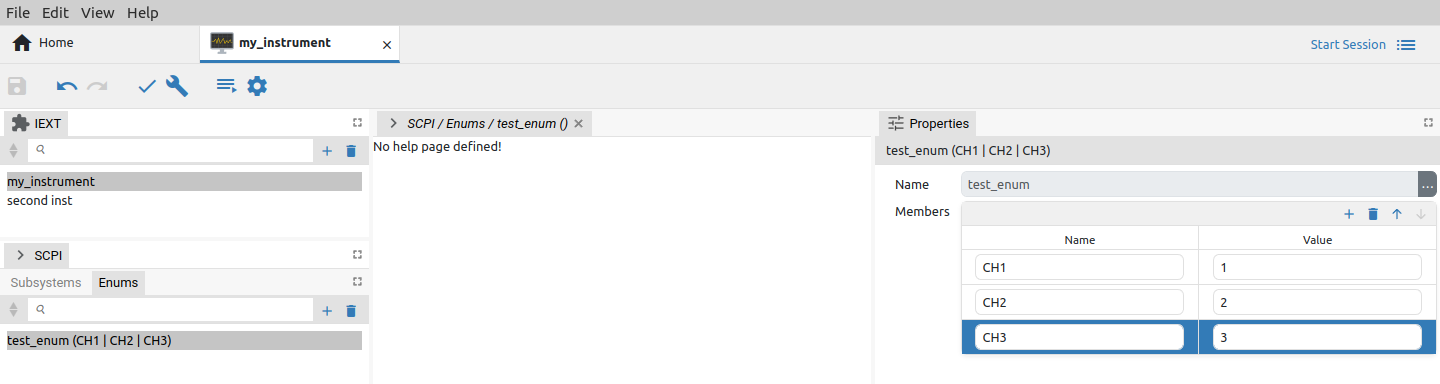
Task: Expand the breadcrumb chevron before SCPI / Enums
Action: click(x=393, y=123)
